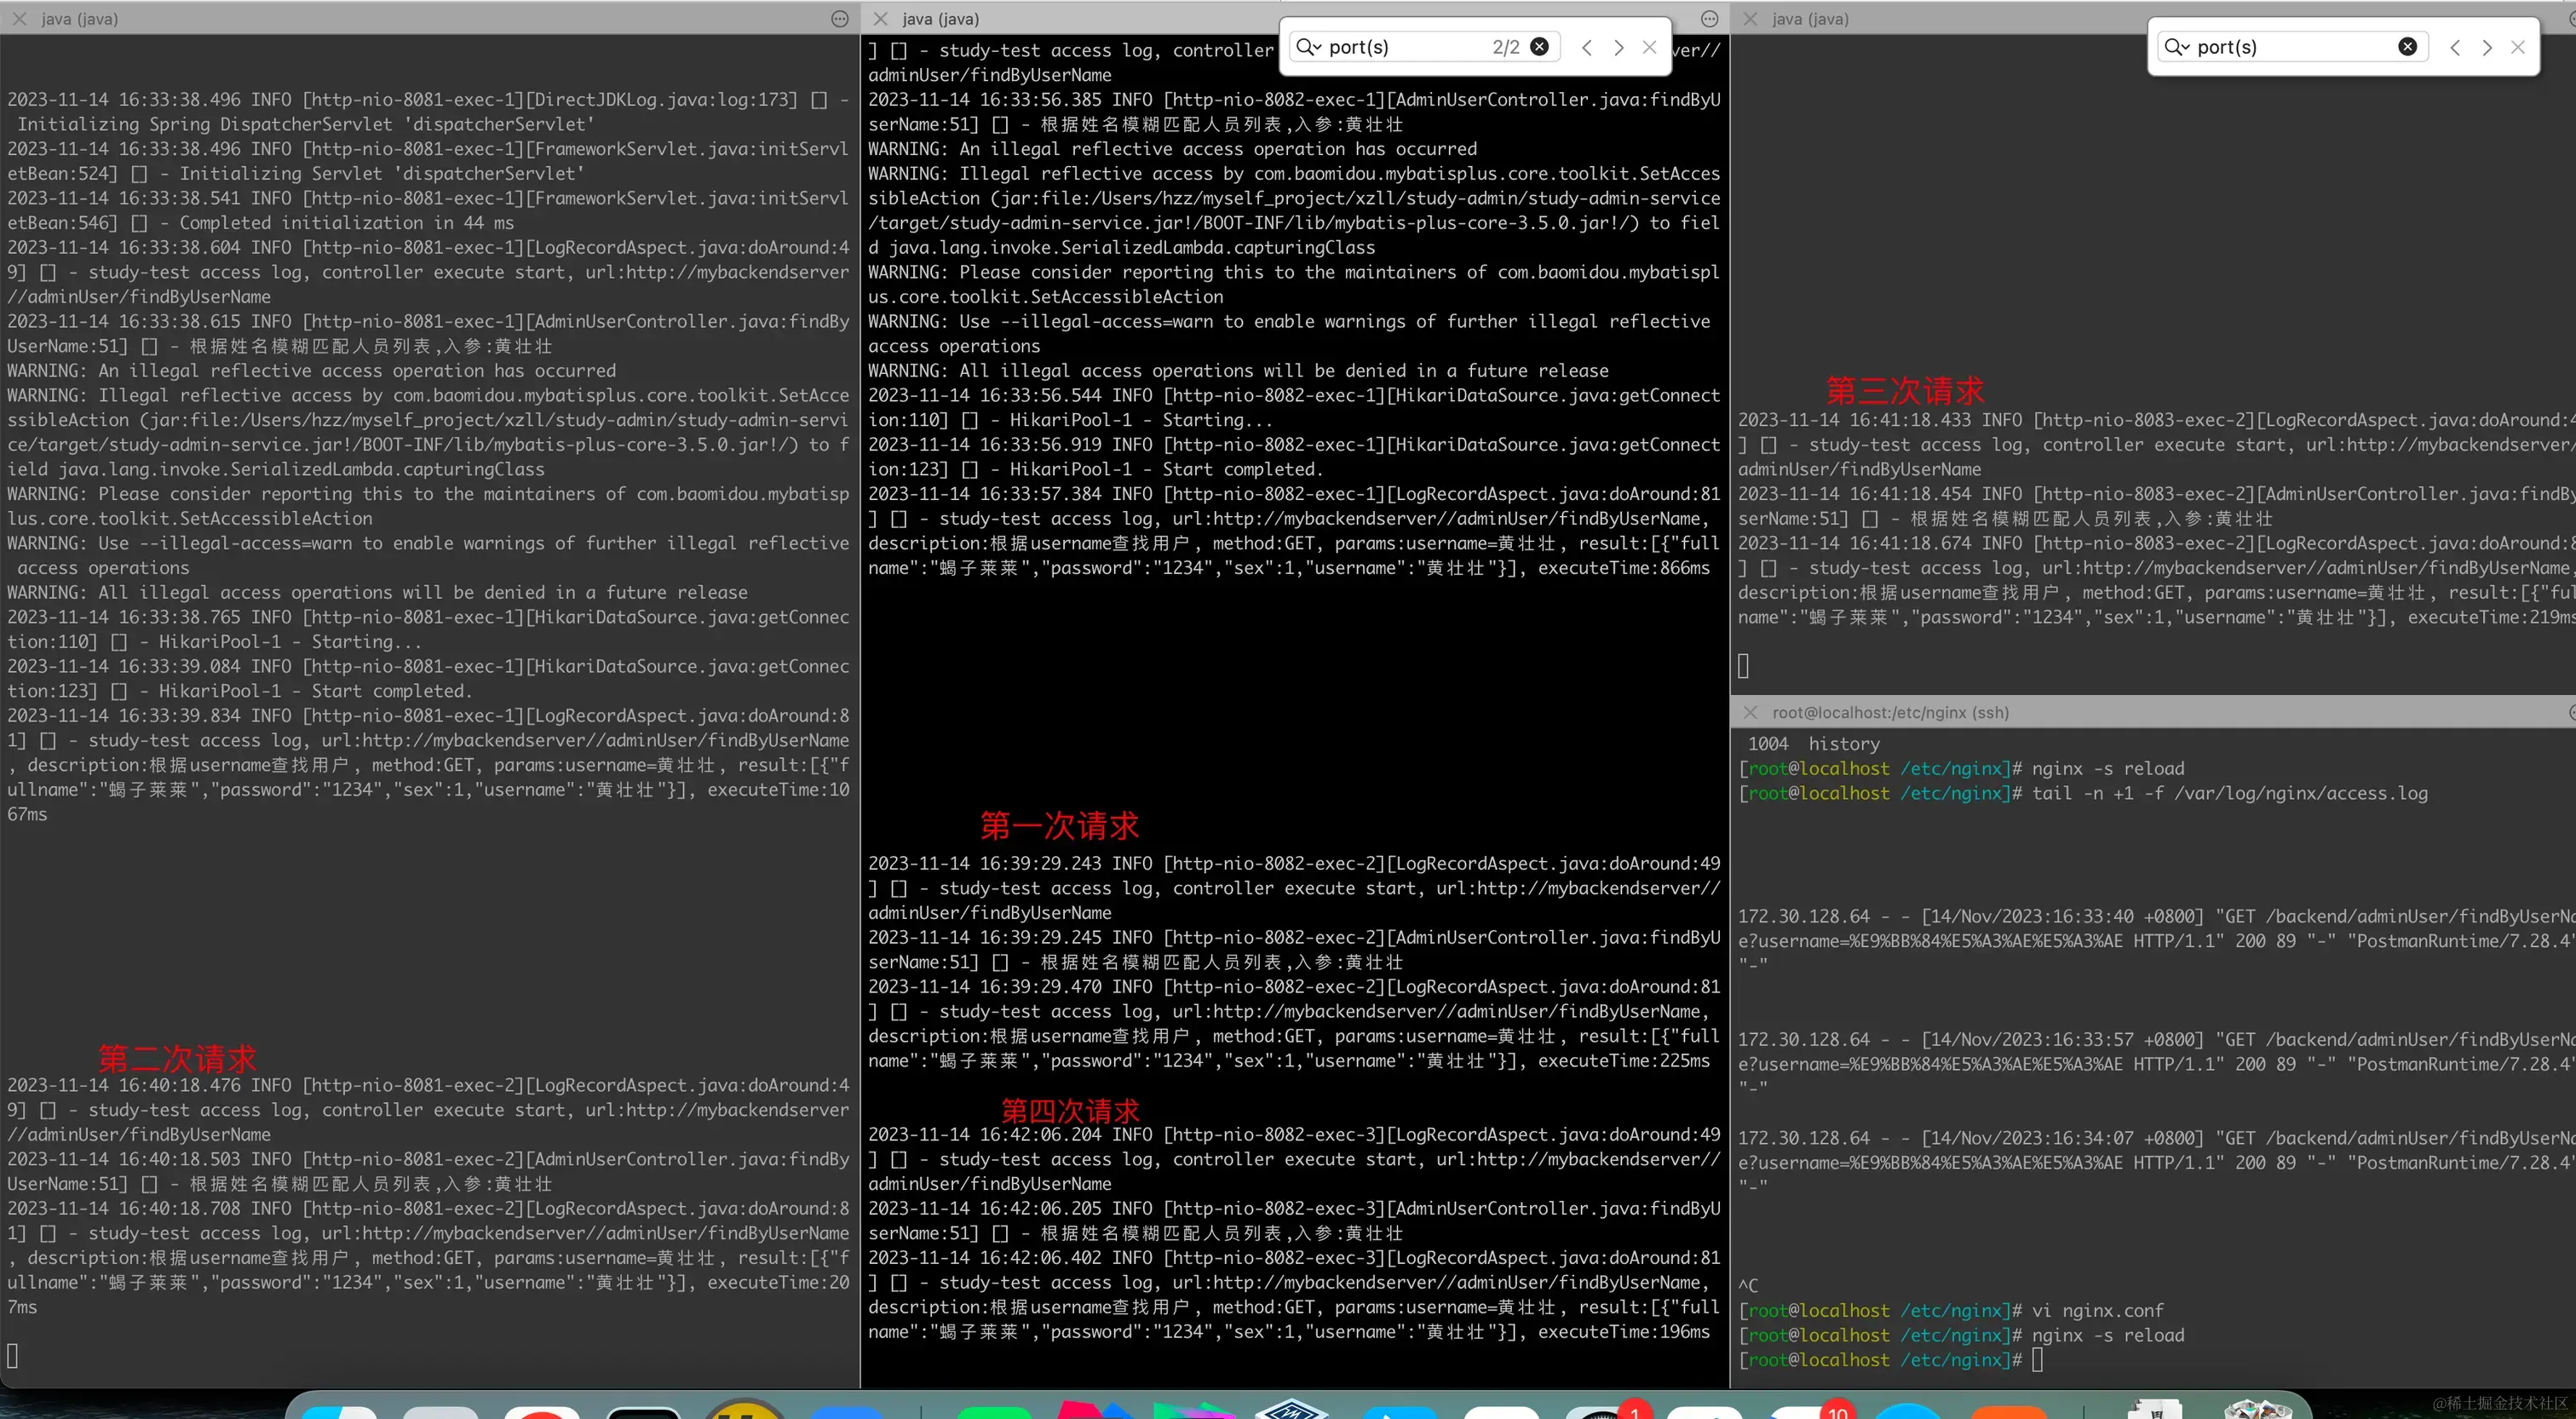The image size is (2576, 1419).
Task: Go to the previous search match with the left chevron
Action: coord(1587,46)
